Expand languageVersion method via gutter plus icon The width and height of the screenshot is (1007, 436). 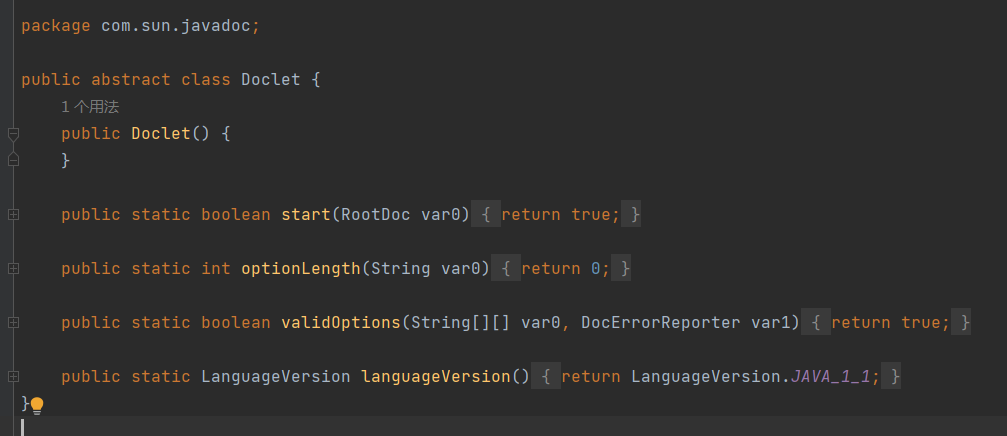coord(13,376)
